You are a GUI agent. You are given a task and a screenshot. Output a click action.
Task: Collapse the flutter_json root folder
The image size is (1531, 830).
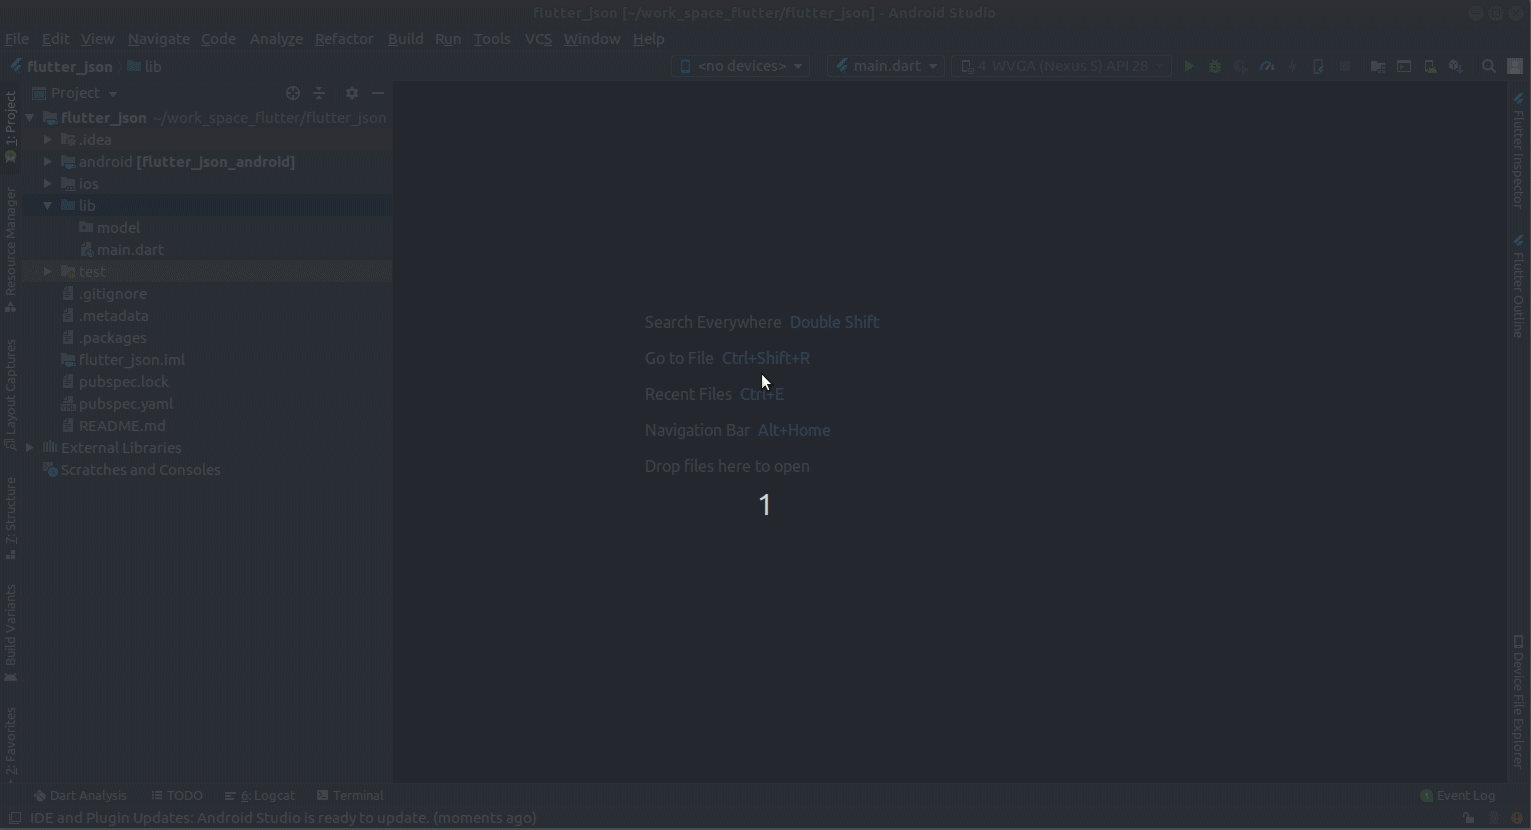tap(30, 118)
